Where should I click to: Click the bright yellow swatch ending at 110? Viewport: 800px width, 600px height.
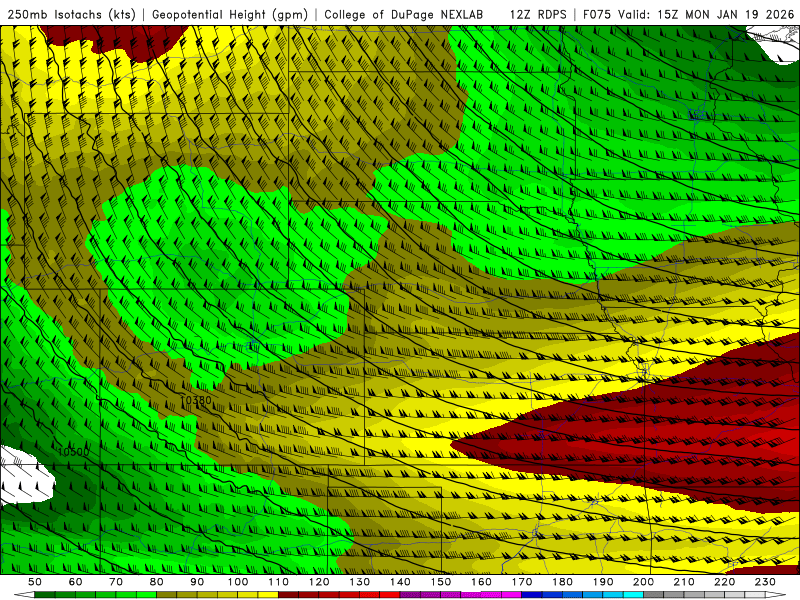[x=268, y=595]
